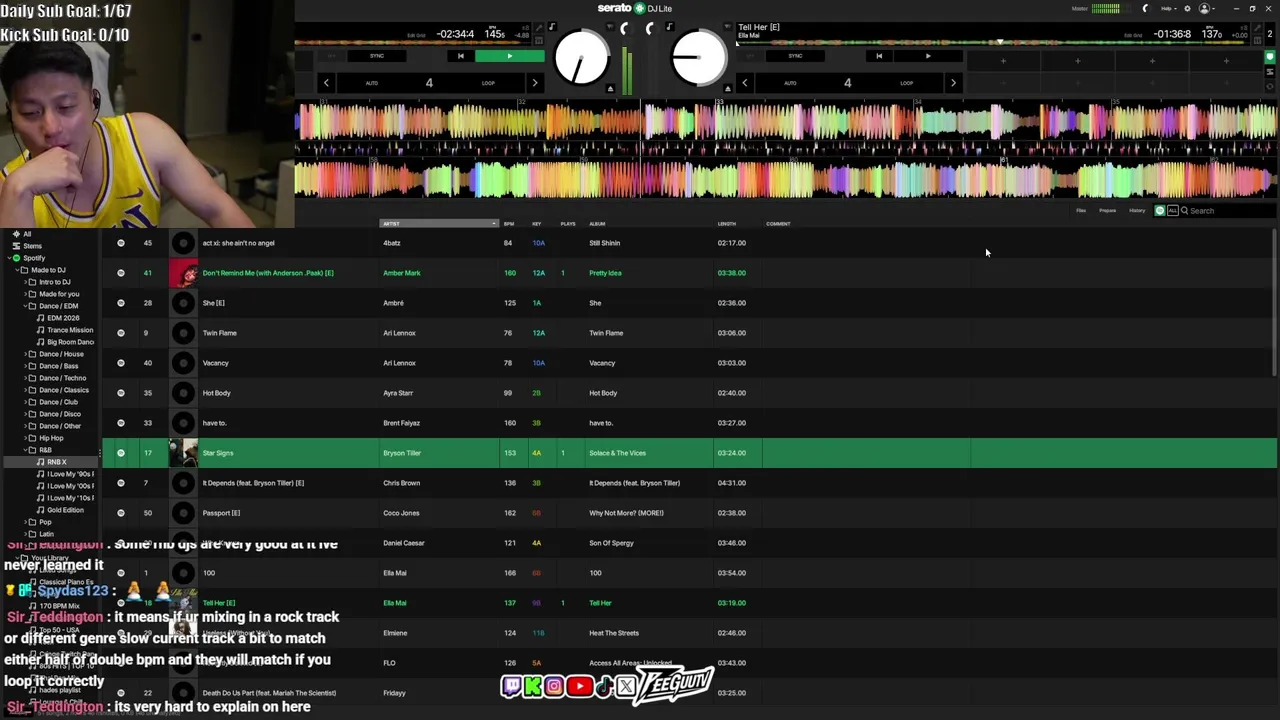Toggle the right deck auto loop

(790, 83)
